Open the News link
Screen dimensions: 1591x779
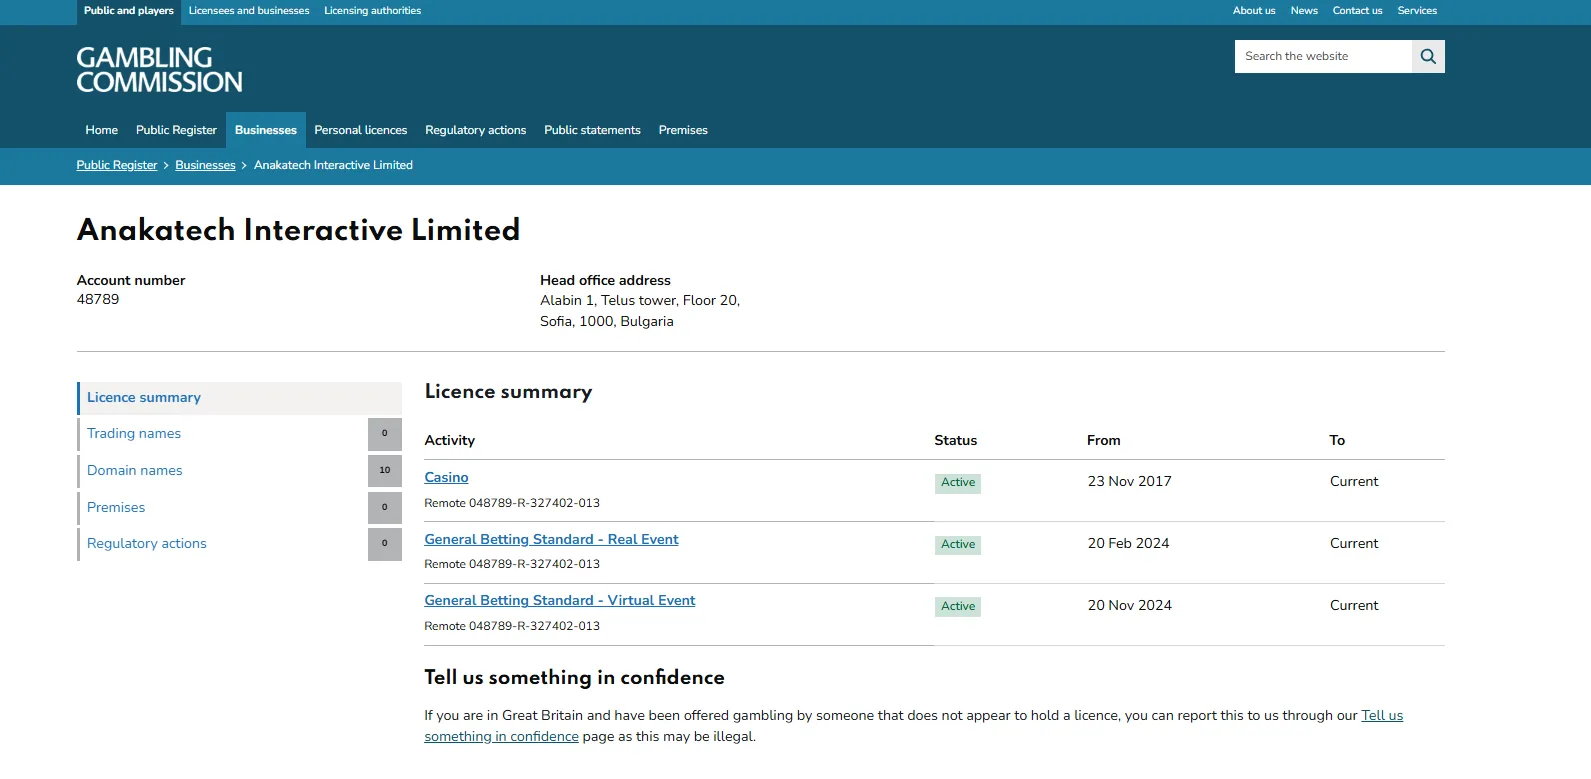(1304, 11)
